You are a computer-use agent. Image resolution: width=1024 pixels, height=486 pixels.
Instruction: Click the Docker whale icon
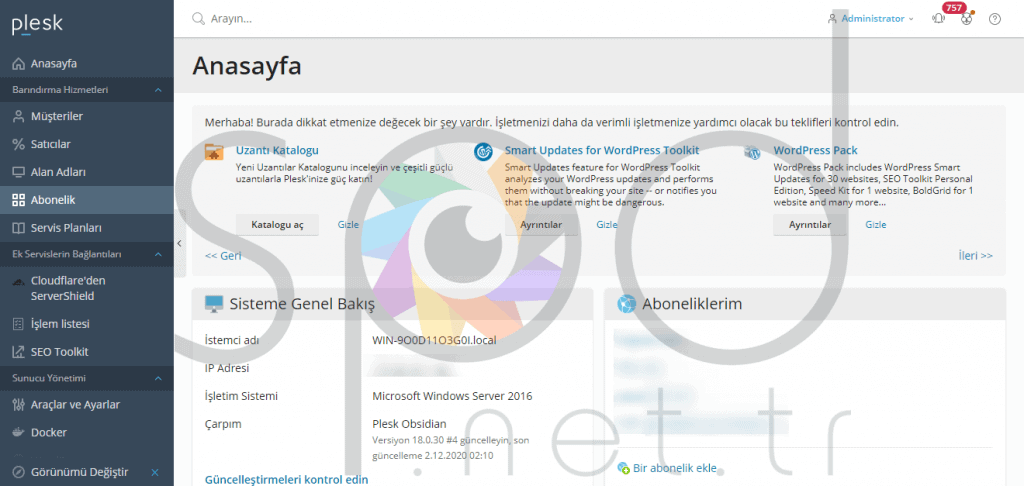click(x=18, y=432)
